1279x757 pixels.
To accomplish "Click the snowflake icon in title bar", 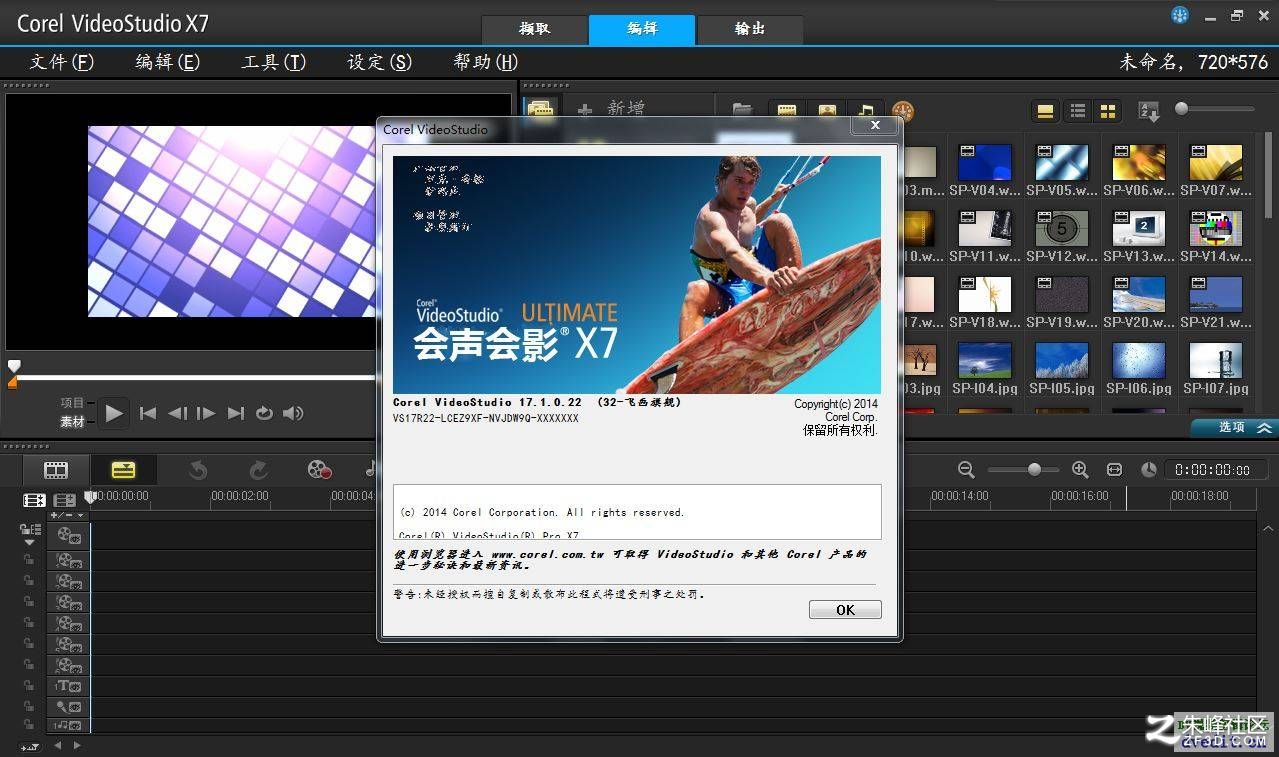I will [x=1180, y=15].
